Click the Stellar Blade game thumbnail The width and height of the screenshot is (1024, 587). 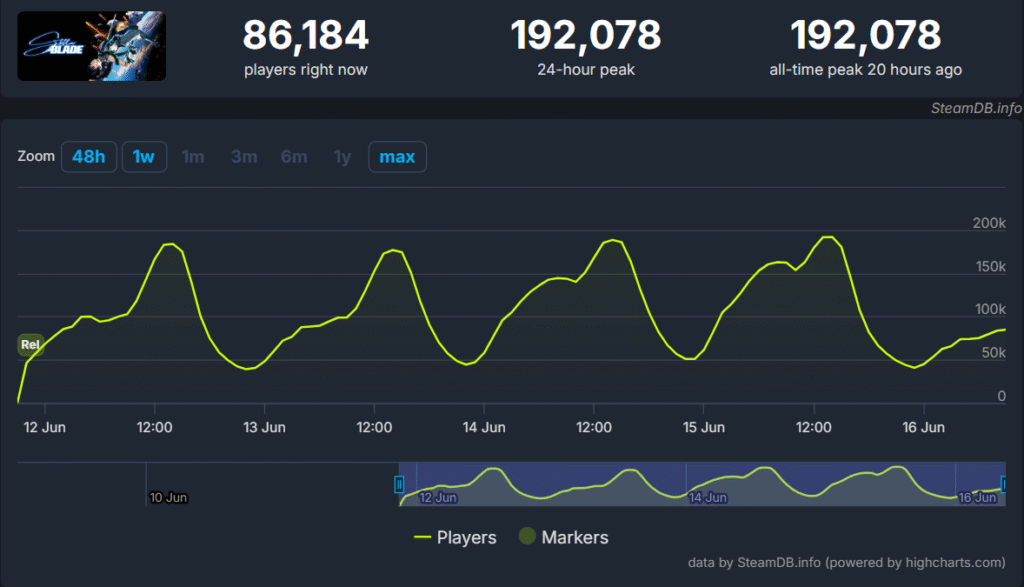(91, 46)
